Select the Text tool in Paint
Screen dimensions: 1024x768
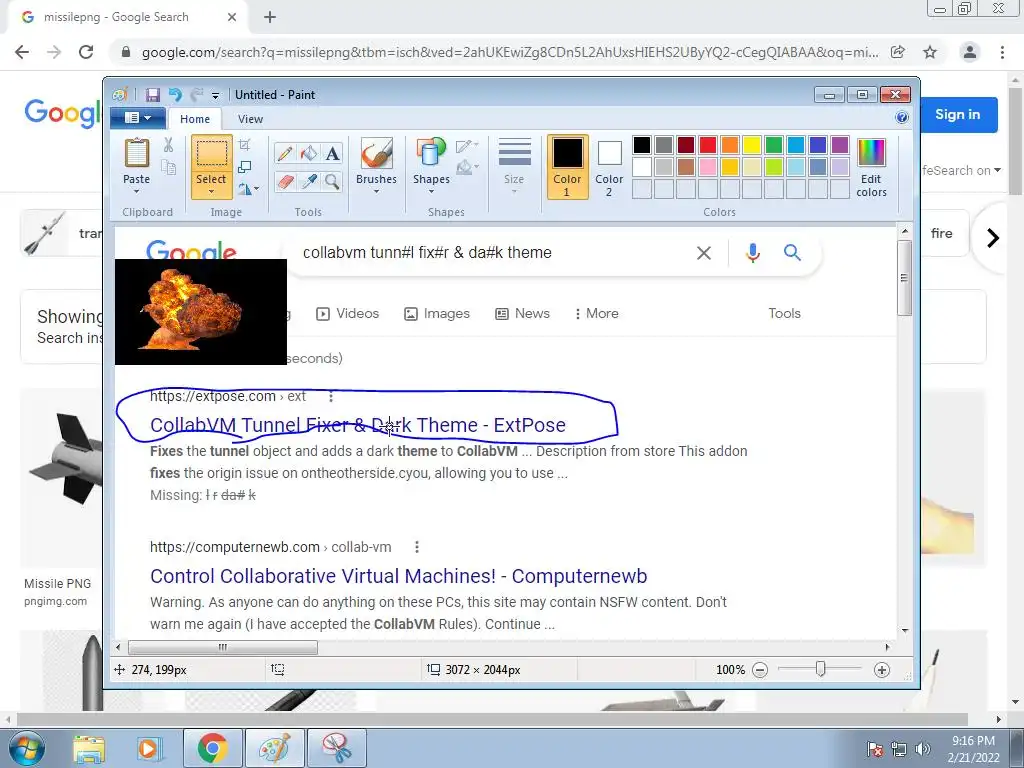point(332,153)
